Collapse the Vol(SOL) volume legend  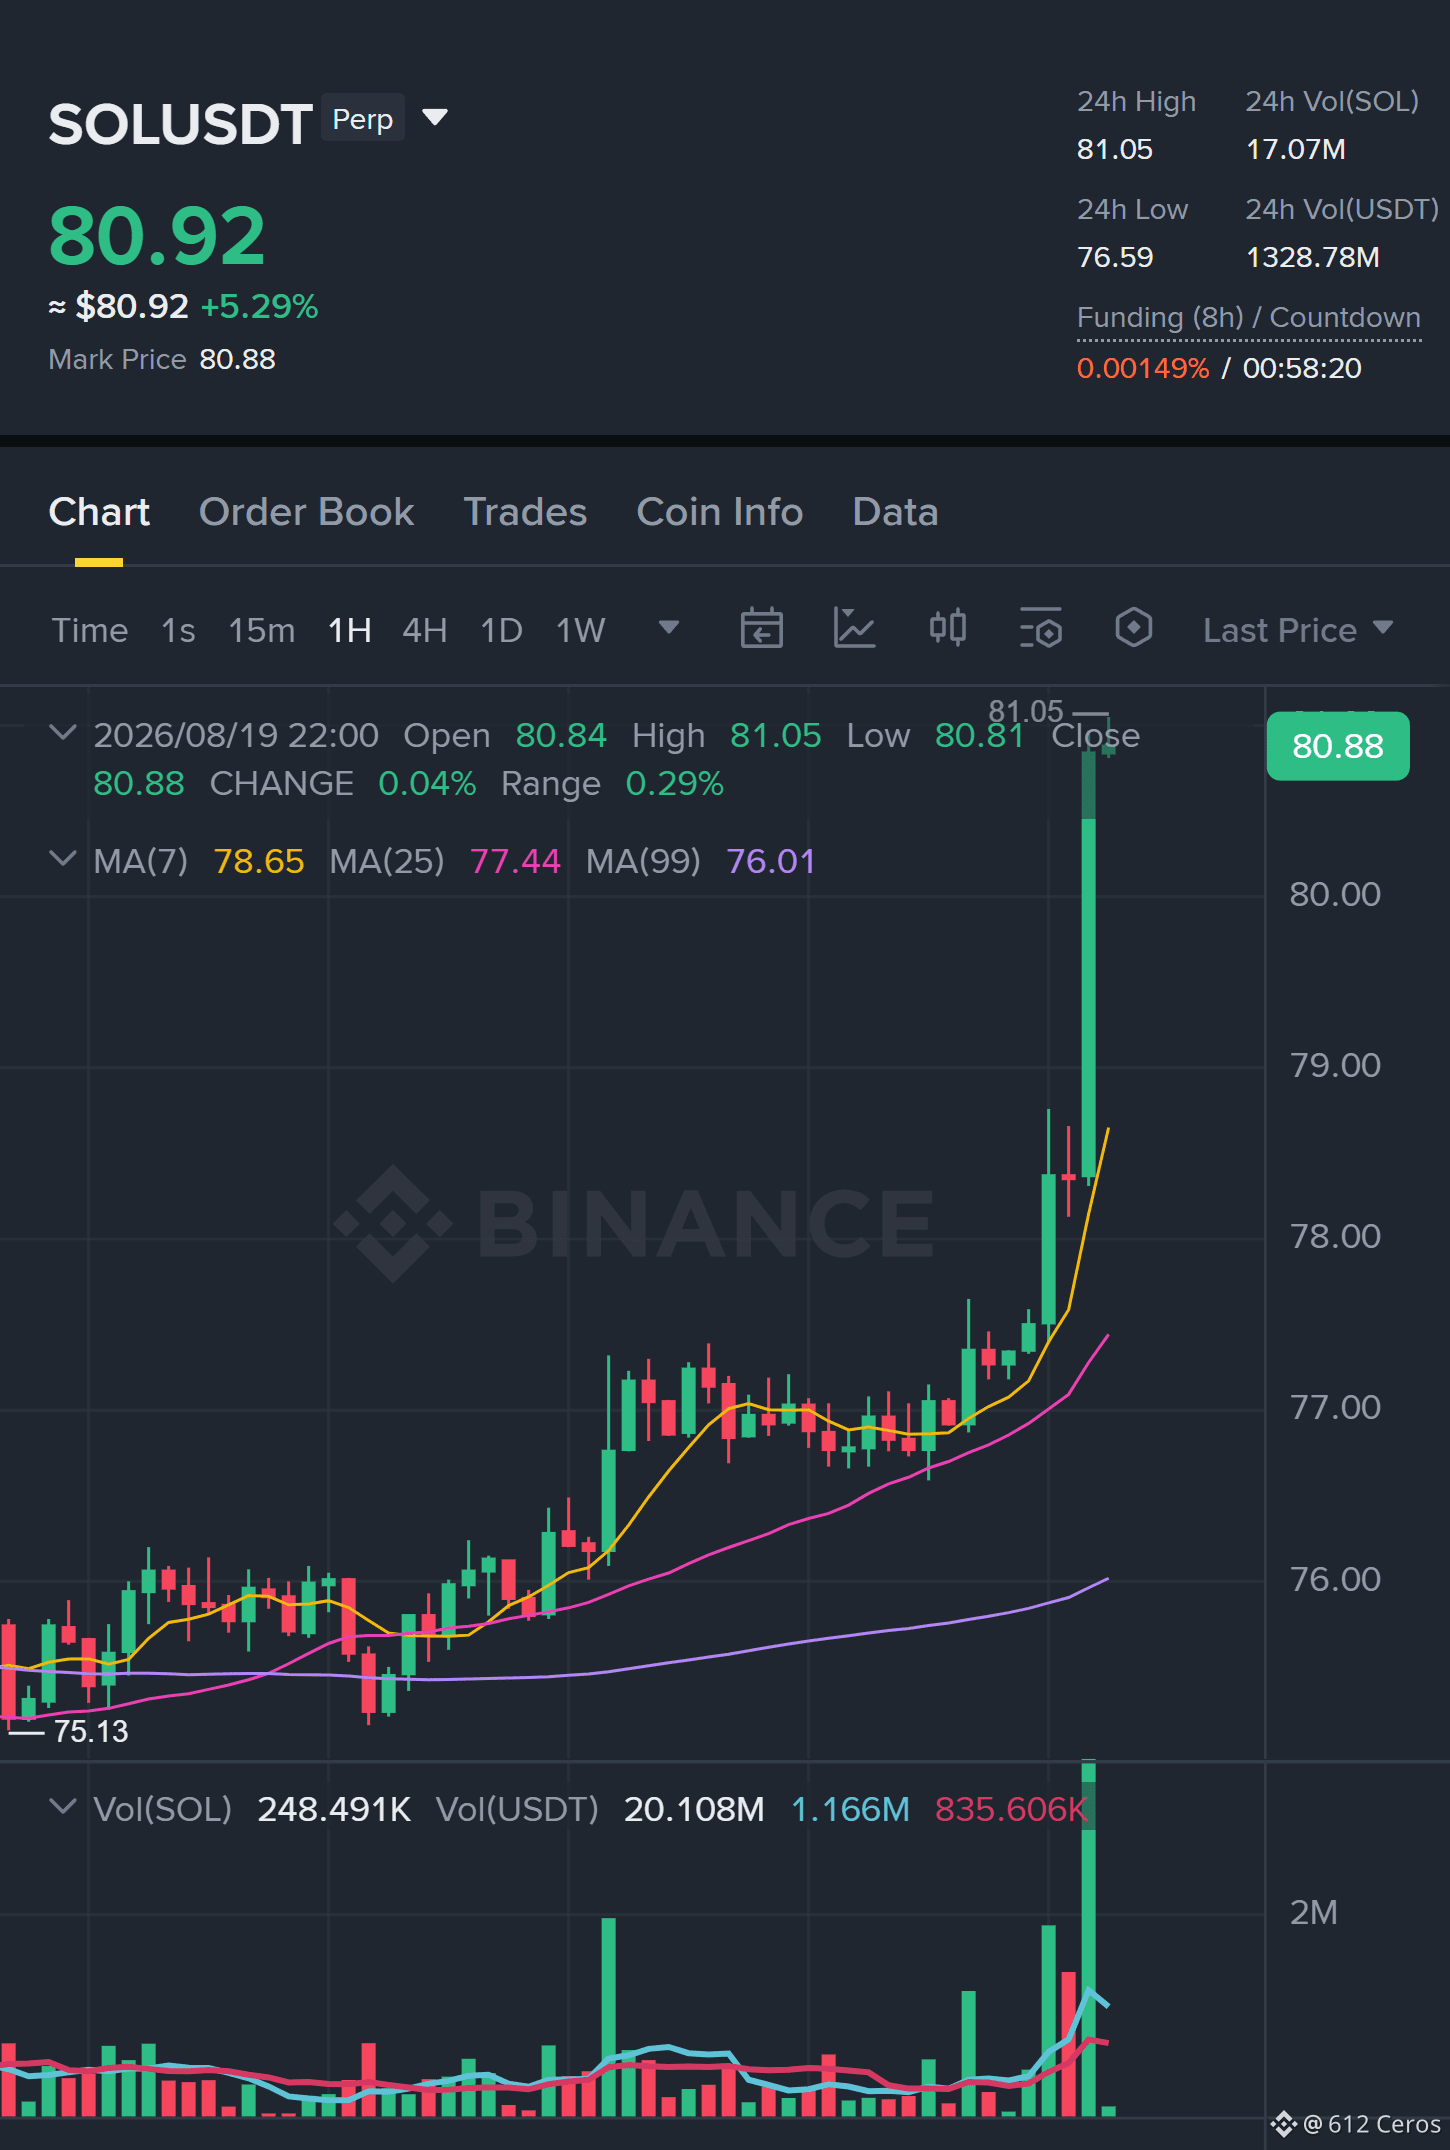[62, 1807]
